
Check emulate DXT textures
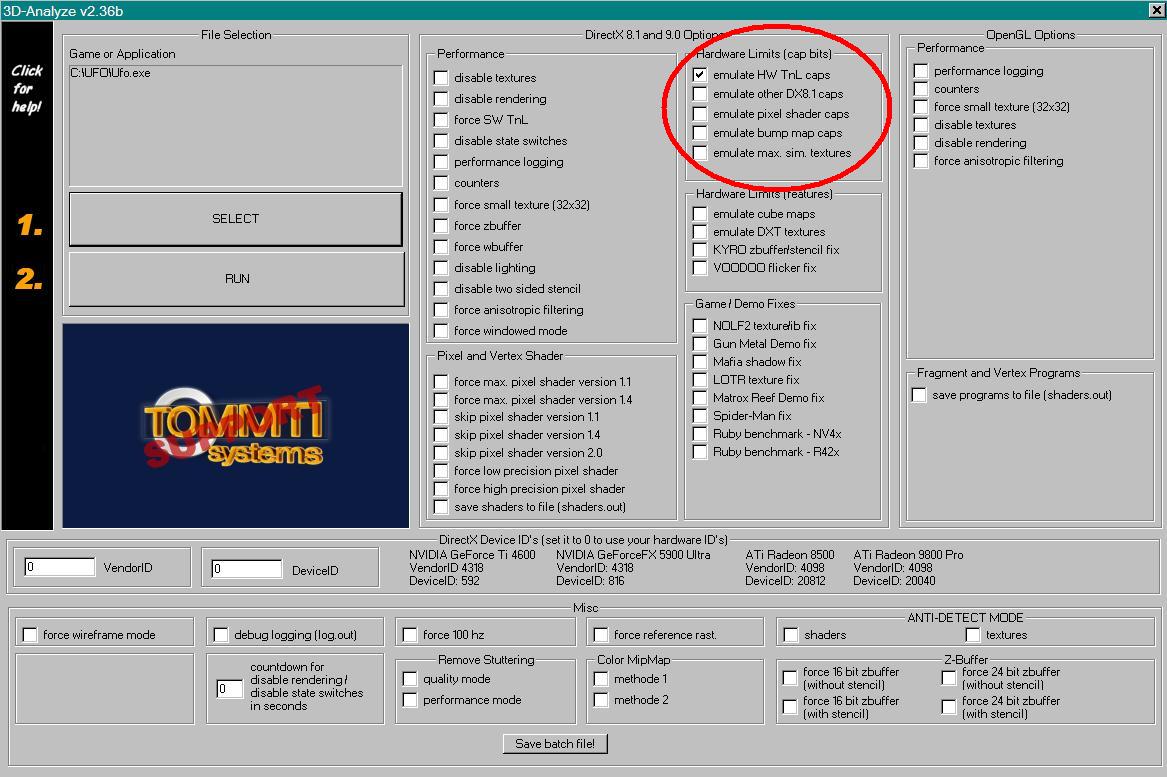coord(700,232)
